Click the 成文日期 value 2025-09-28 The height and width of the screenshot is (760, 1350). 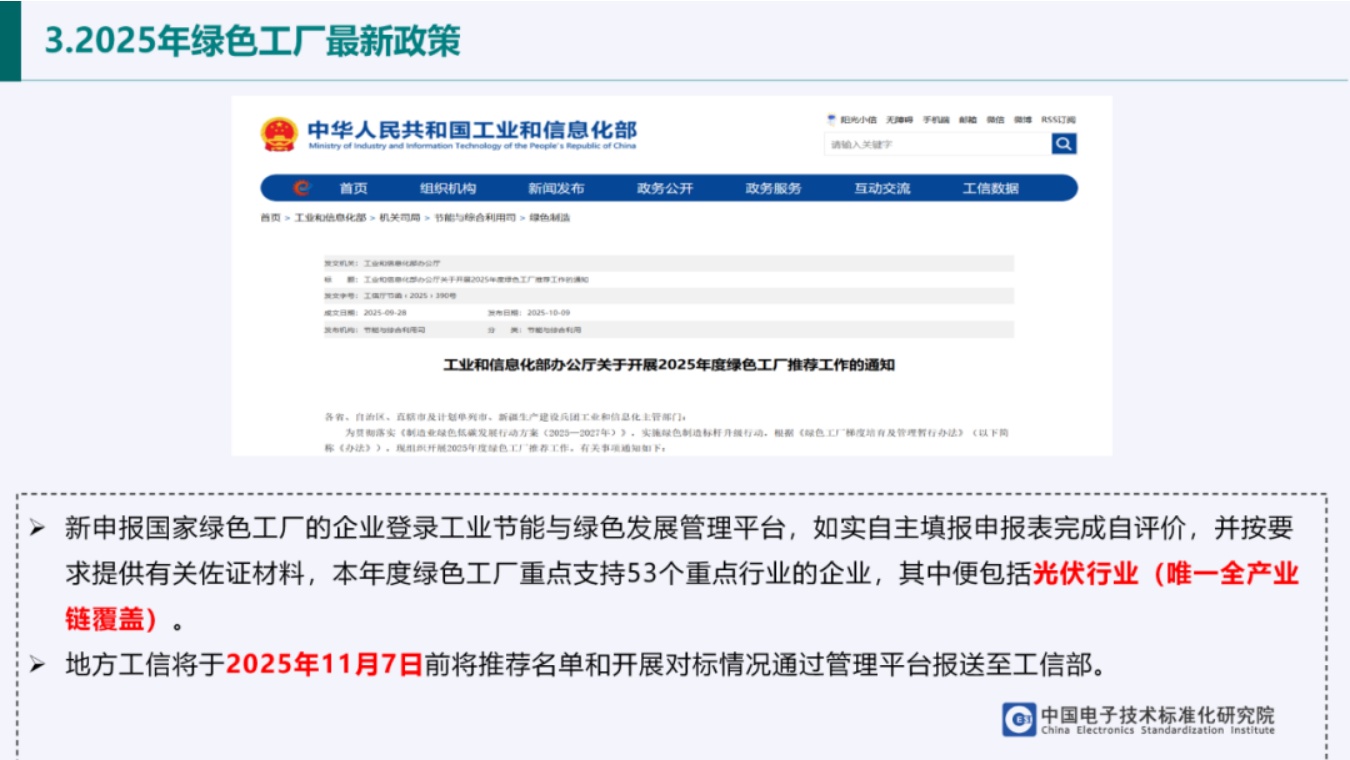point(384,313)
